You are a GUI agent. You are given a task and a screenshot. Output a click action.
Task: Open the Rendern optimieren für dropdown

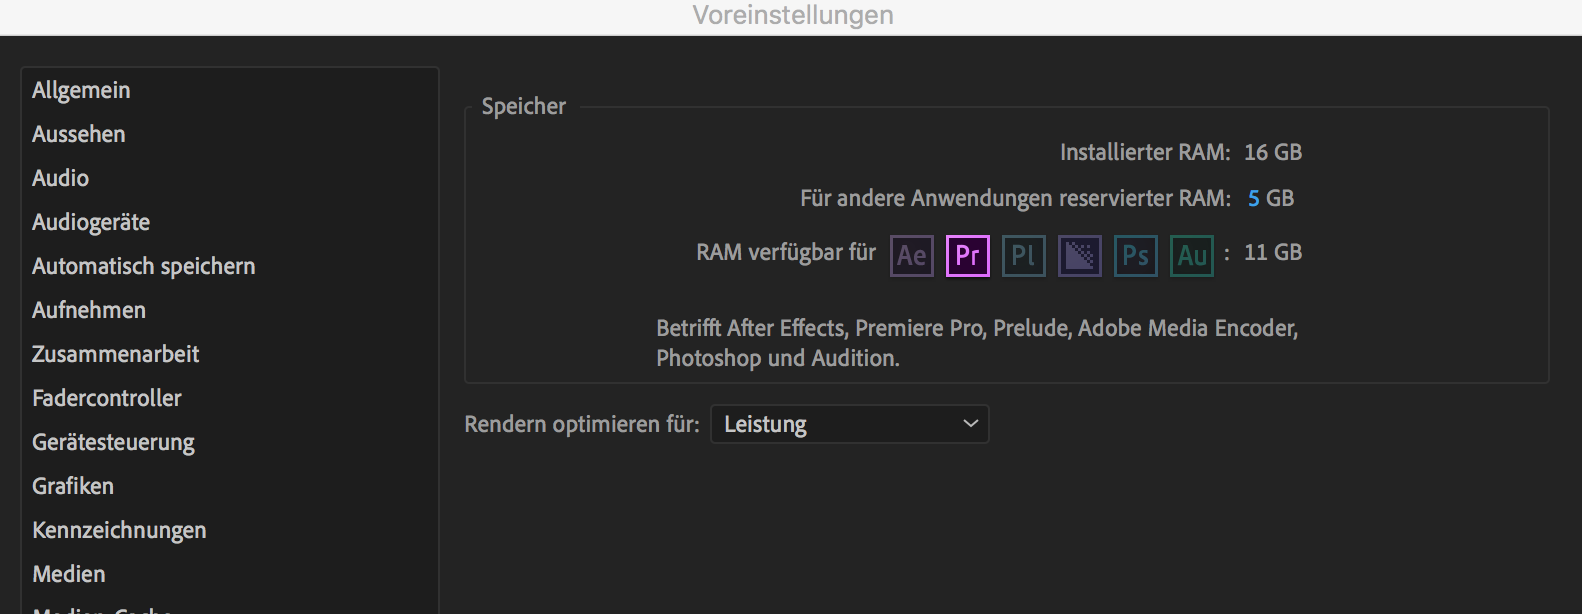(850, 424)
